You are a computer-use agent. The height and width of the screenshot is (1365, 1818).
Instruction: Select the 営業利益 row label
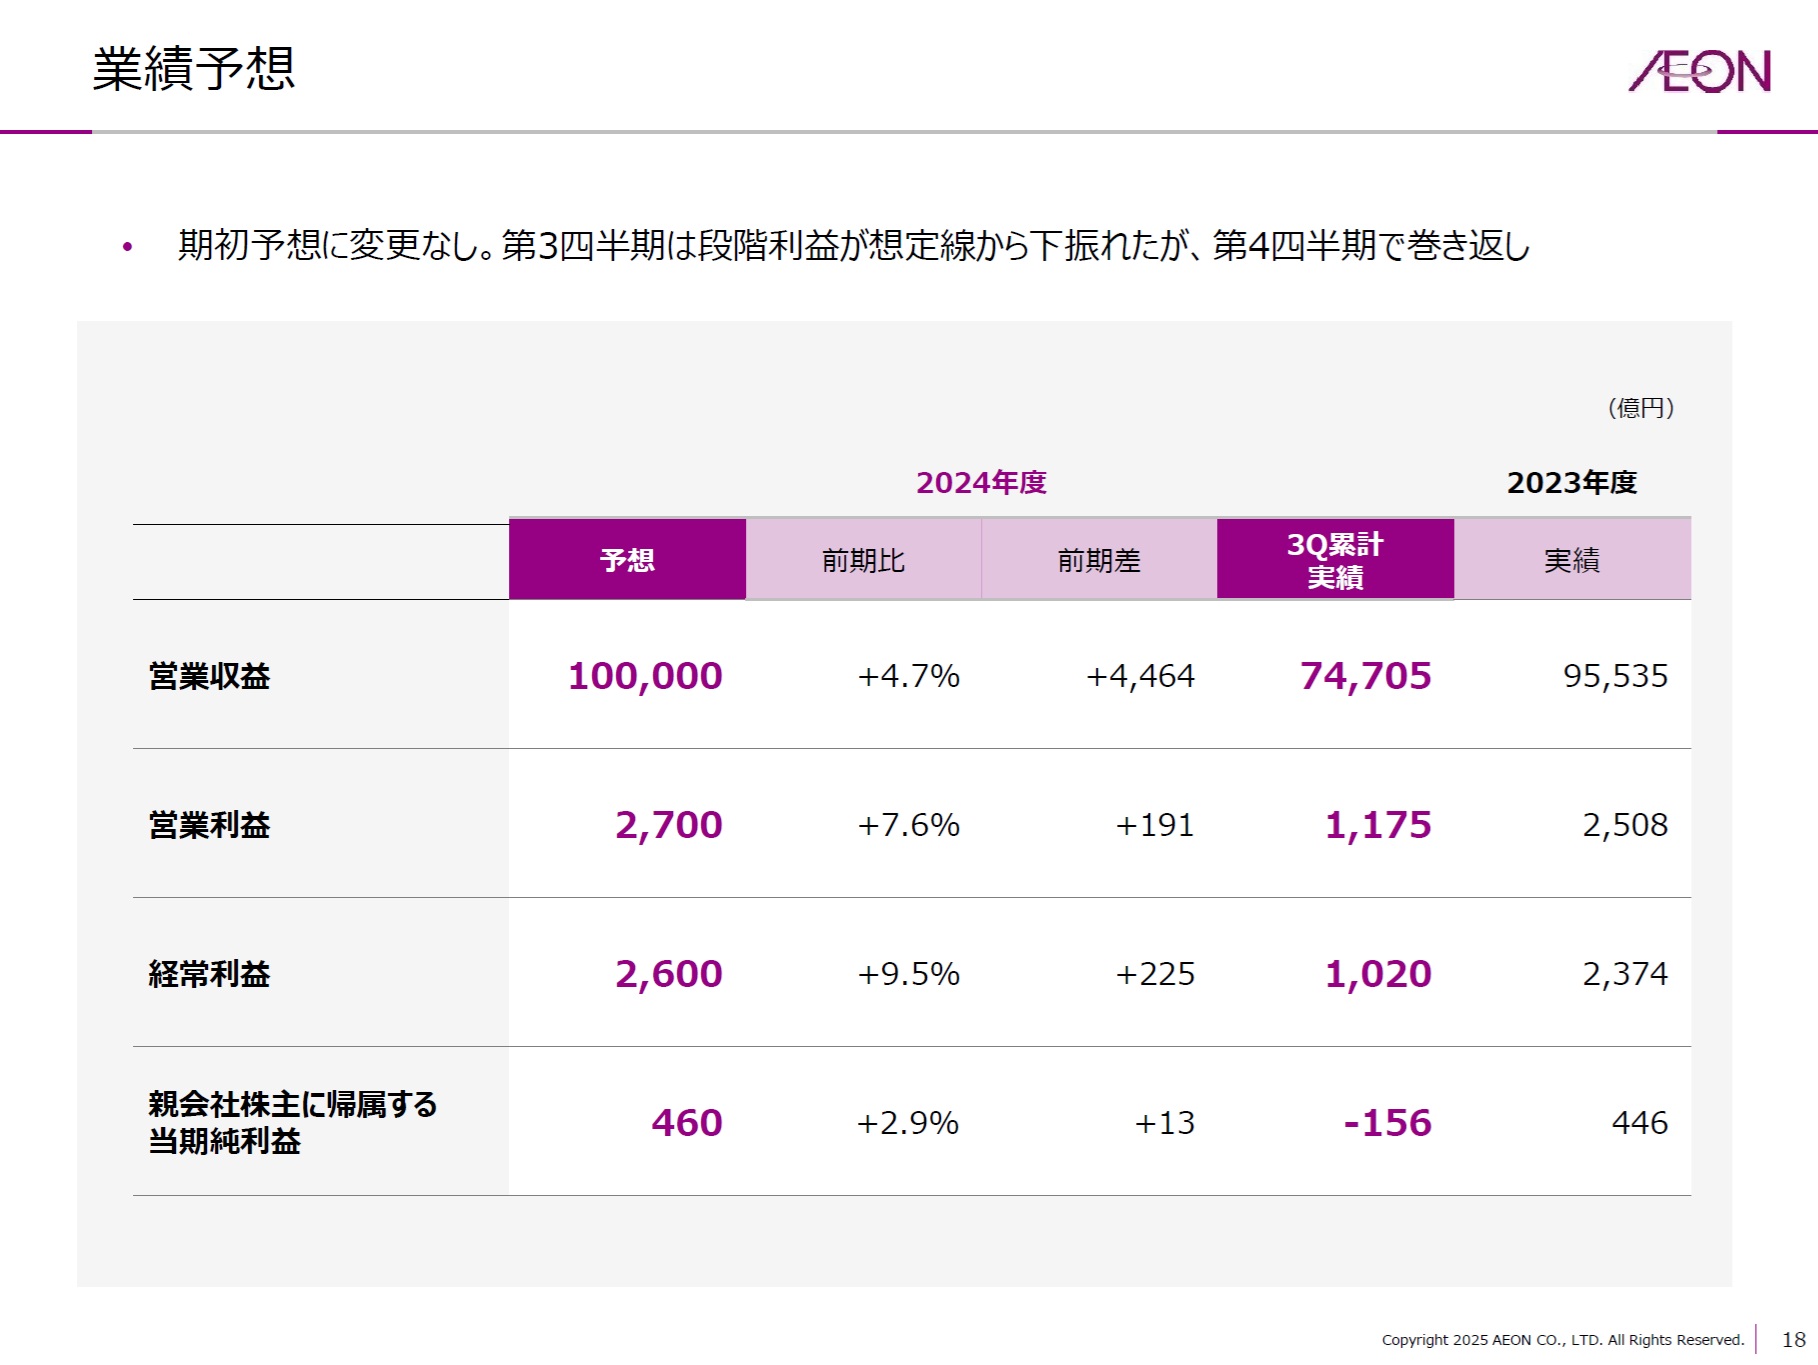coord(209,825)
